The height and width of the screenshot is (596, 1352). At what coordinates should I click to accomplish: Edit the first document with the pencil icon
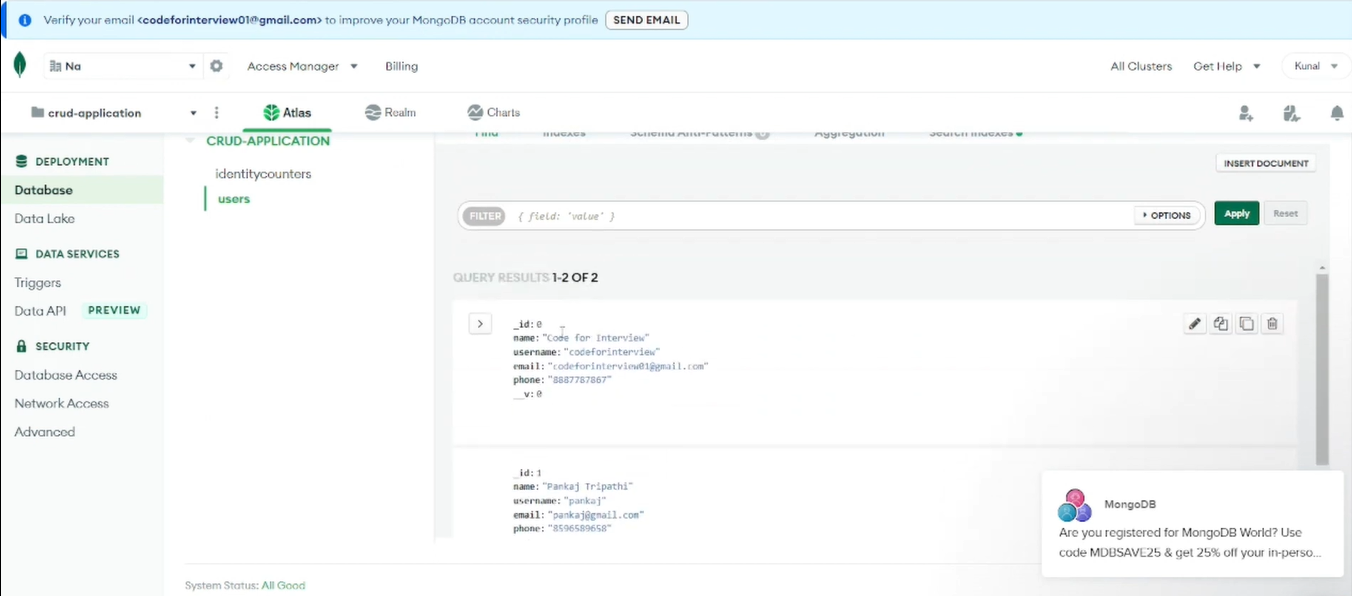click(1194, 323)
